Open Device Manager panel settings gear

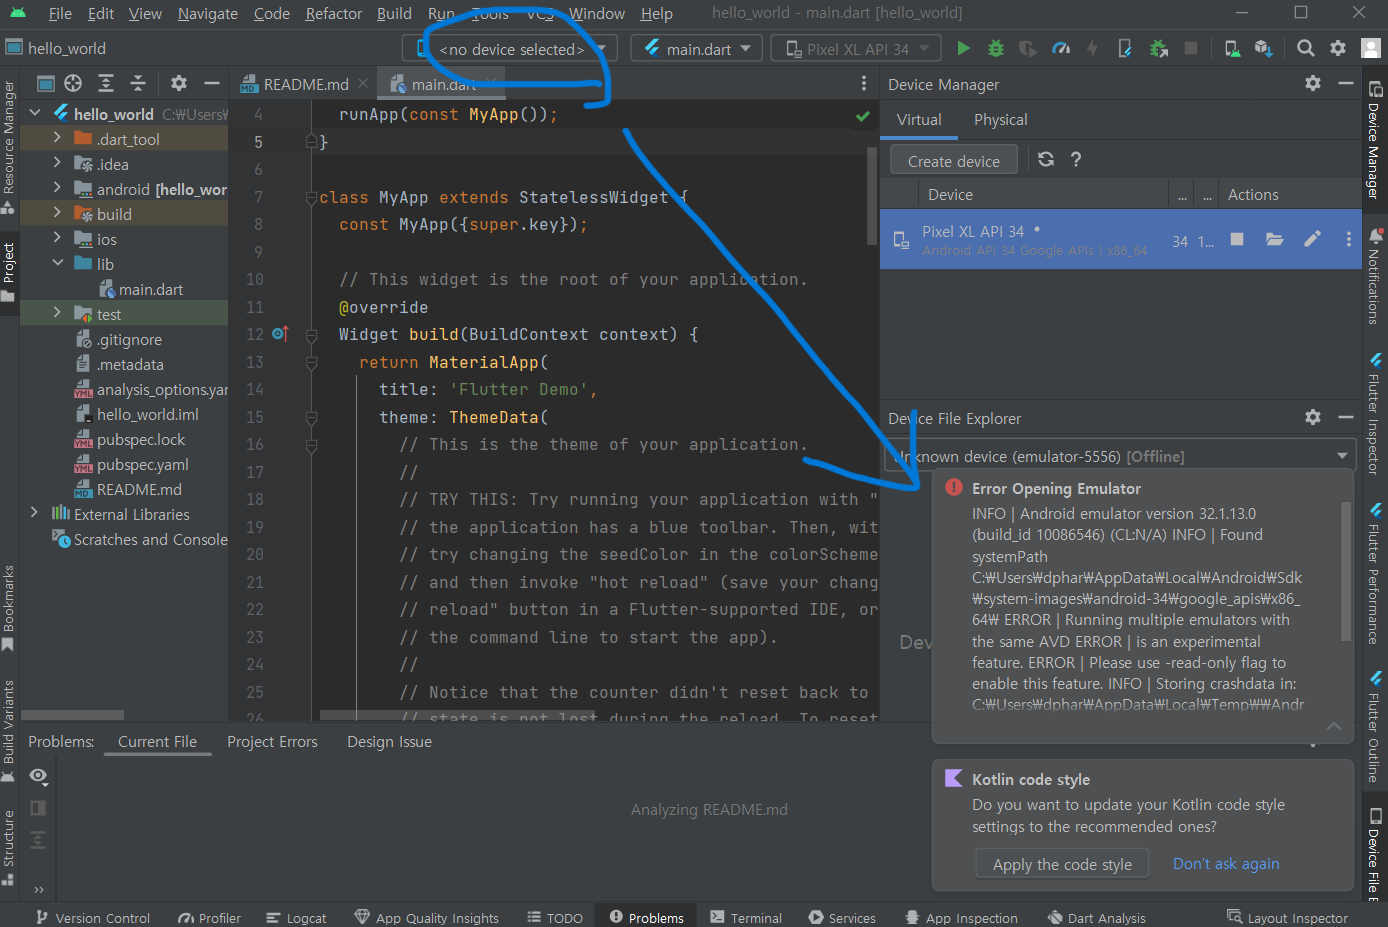tap(1313, 84)
